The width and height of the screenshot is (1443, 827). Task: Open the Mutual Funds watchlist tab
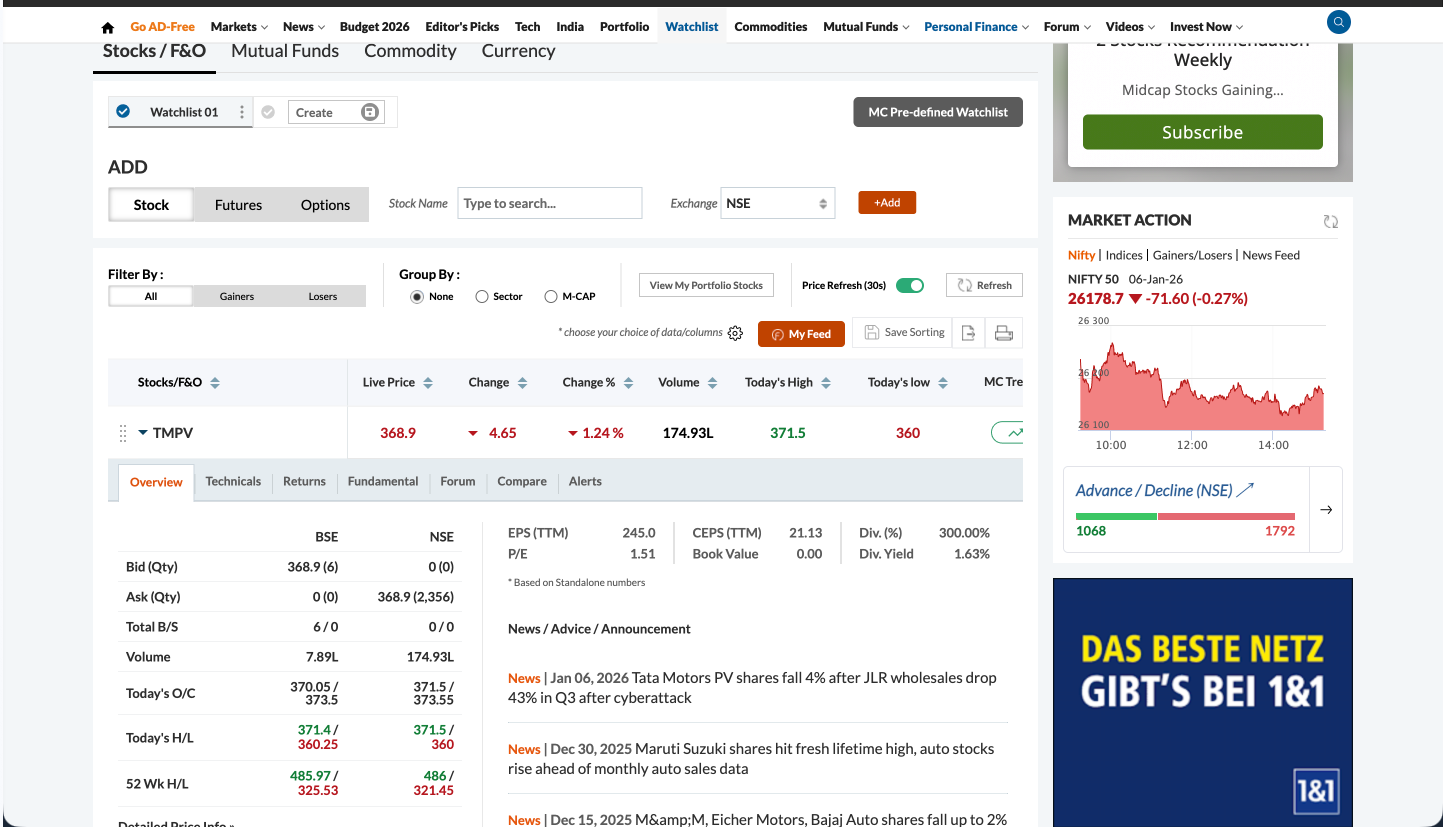click(x=285, y=51)
